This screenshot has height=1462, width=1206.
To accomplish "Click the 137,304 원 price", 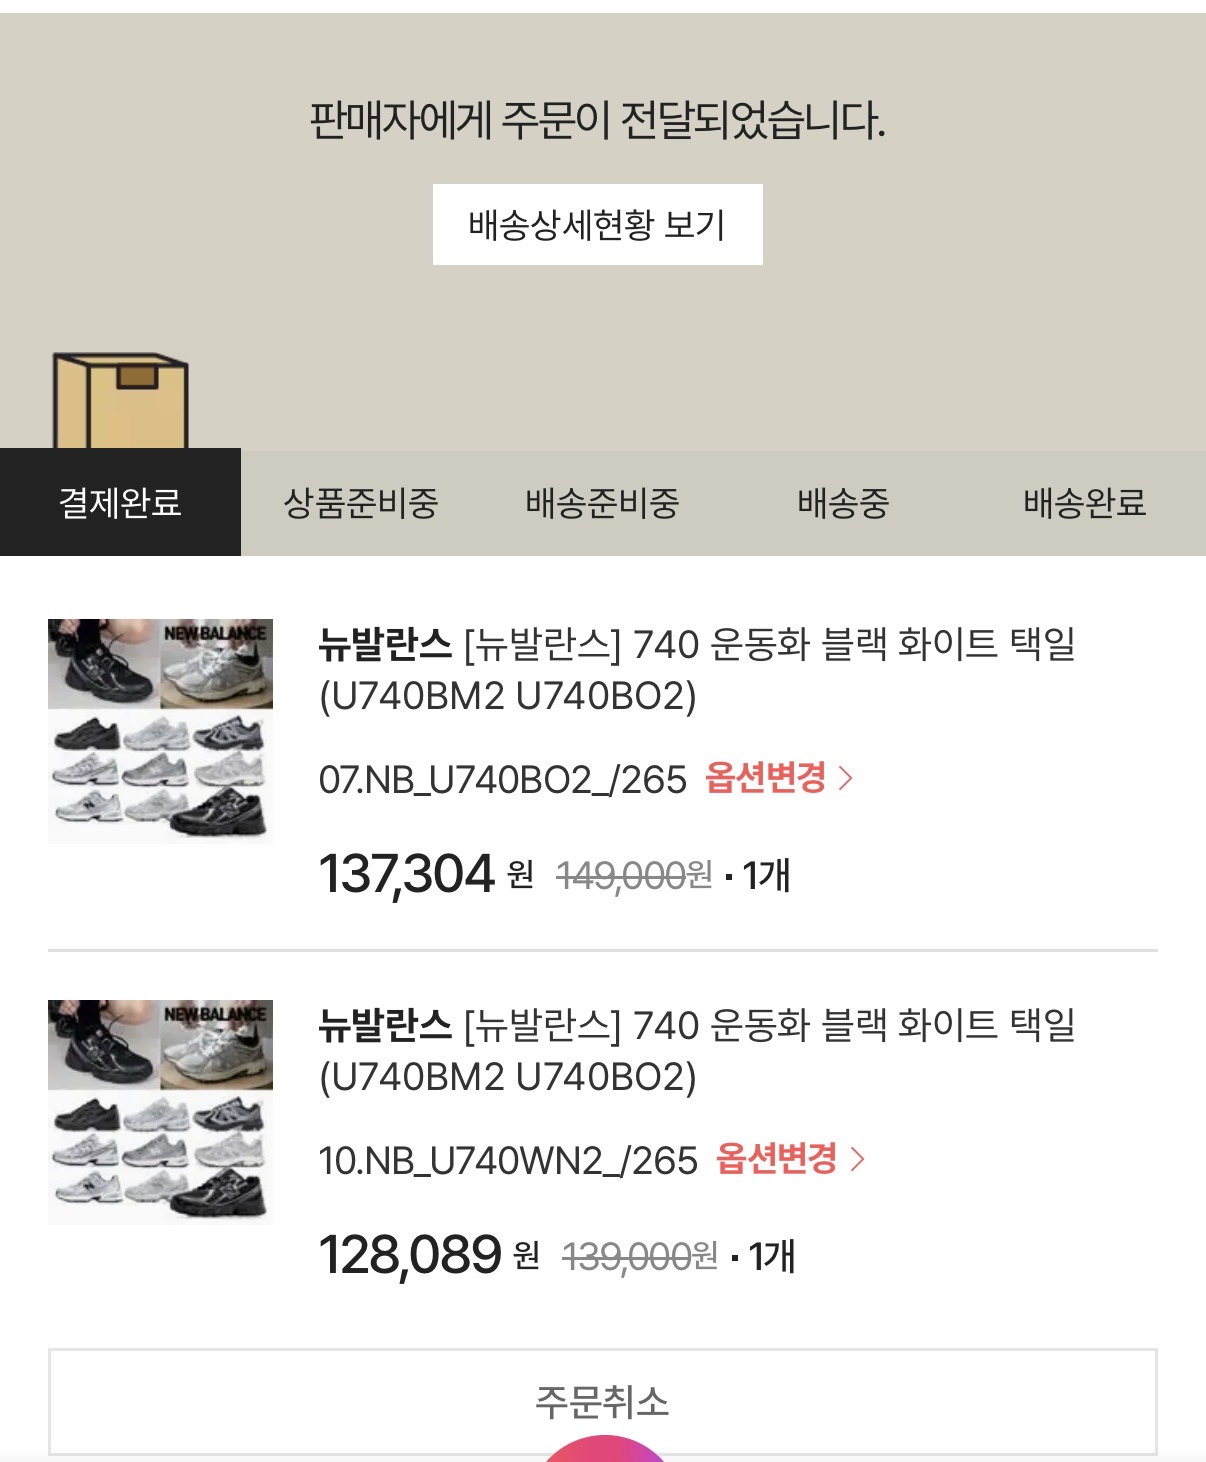I will point(425,874).
